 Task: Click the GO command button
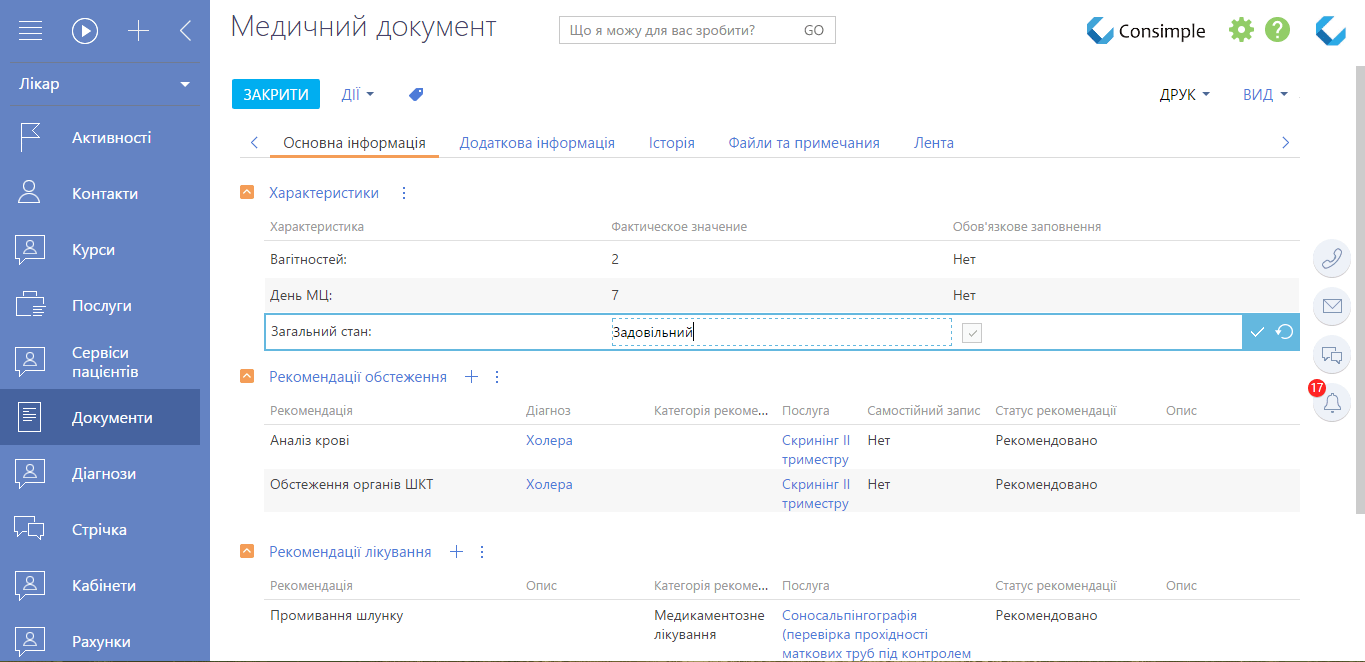[x=814, y=30]
